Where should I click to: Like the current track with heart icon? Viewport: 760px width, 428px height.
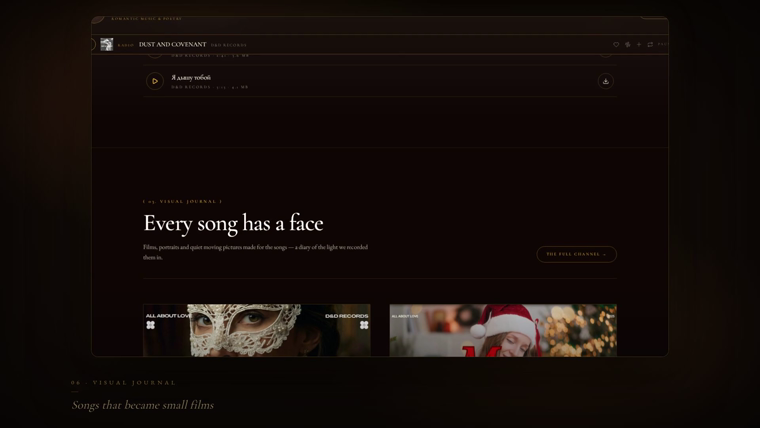tap(616, 45)
